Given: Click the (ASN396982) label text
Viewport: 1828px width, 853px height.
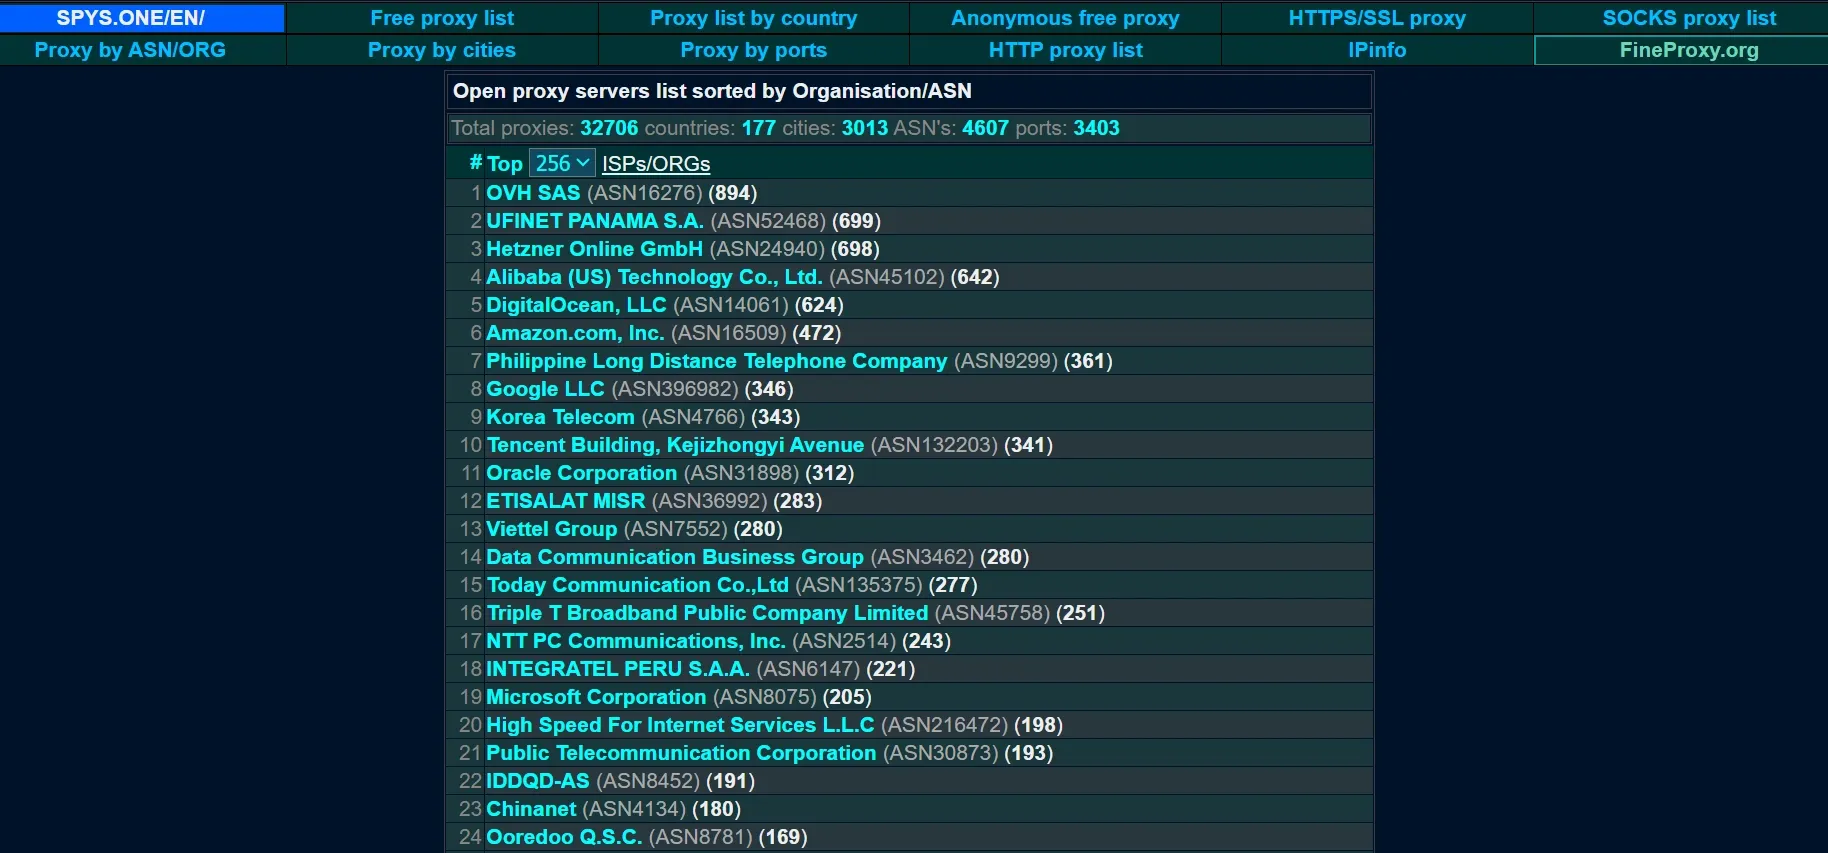Looking at the screenshot, I should click(x=675, y=389).
